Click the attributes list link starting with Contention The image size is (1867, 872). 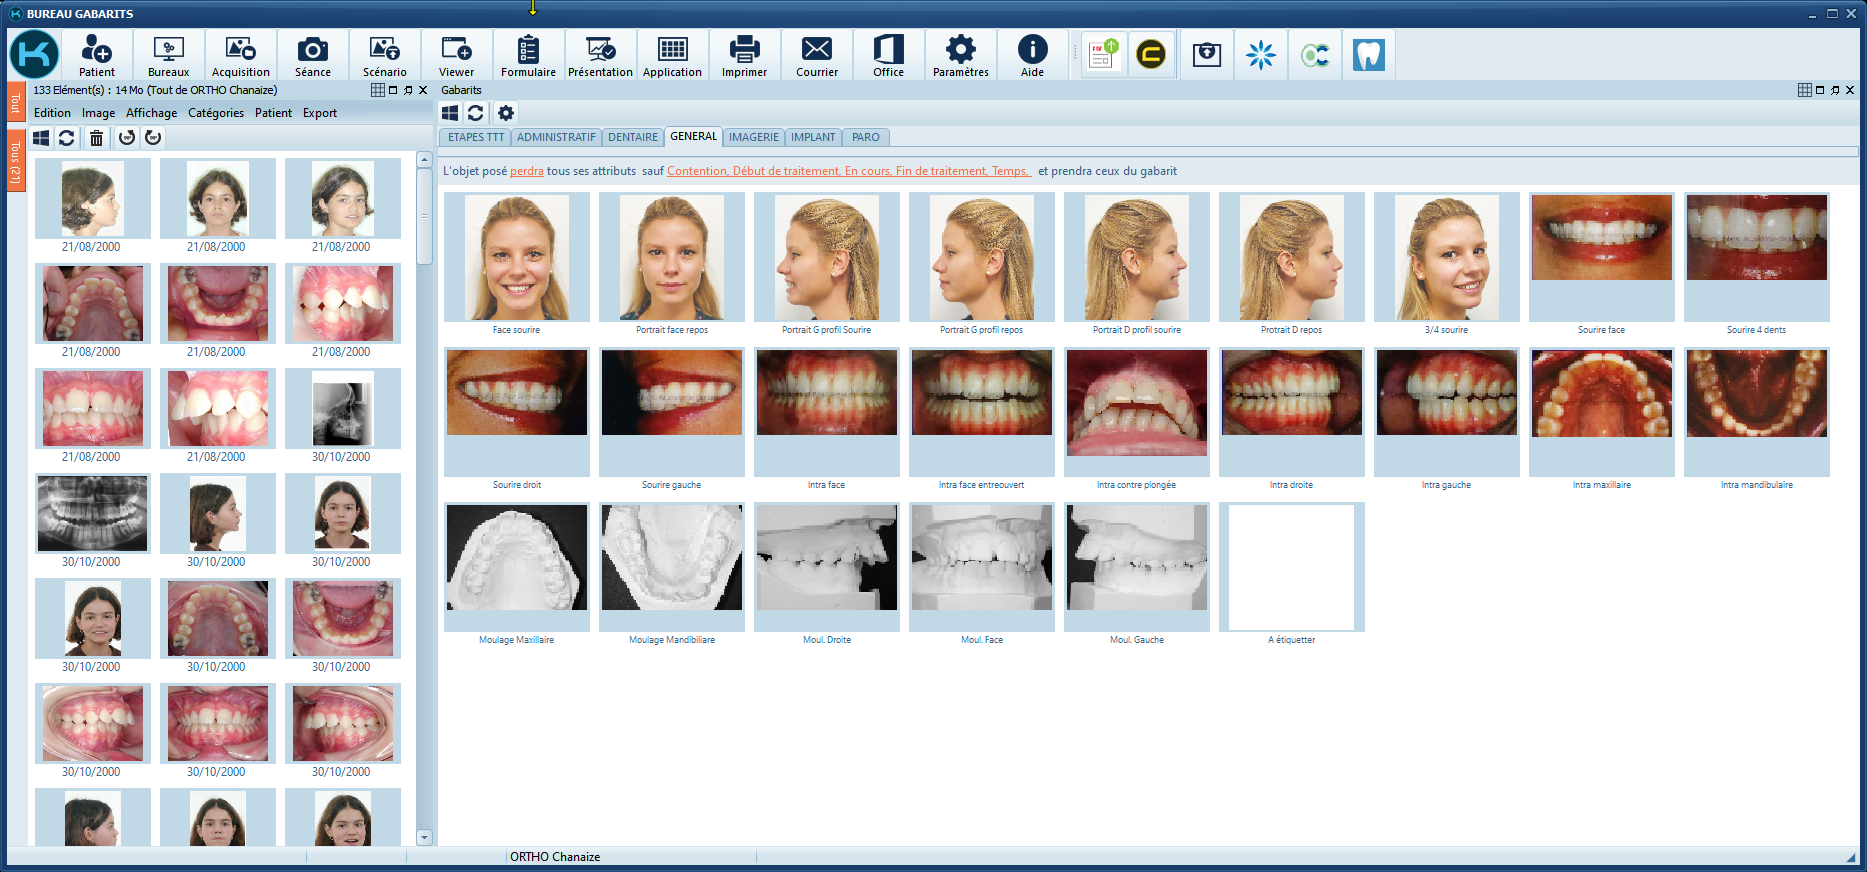[848, 171]
